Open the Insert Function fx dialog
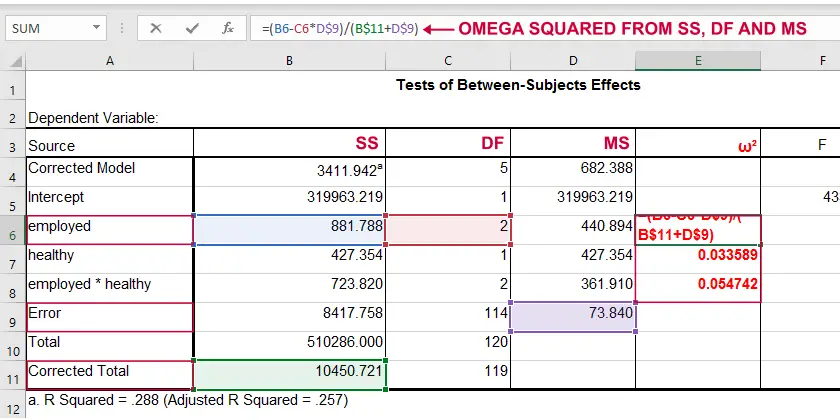 pyautogui.click(x=228, y=28)
